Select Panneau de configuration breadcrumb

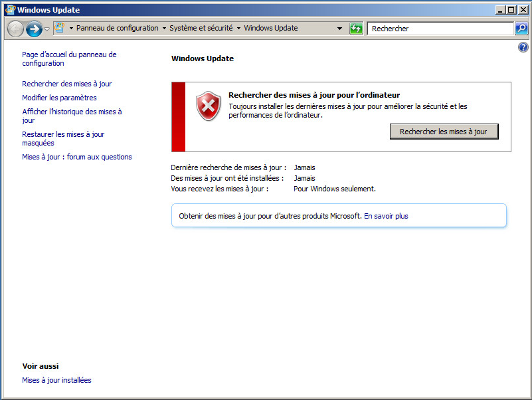[x=117, y=28]
